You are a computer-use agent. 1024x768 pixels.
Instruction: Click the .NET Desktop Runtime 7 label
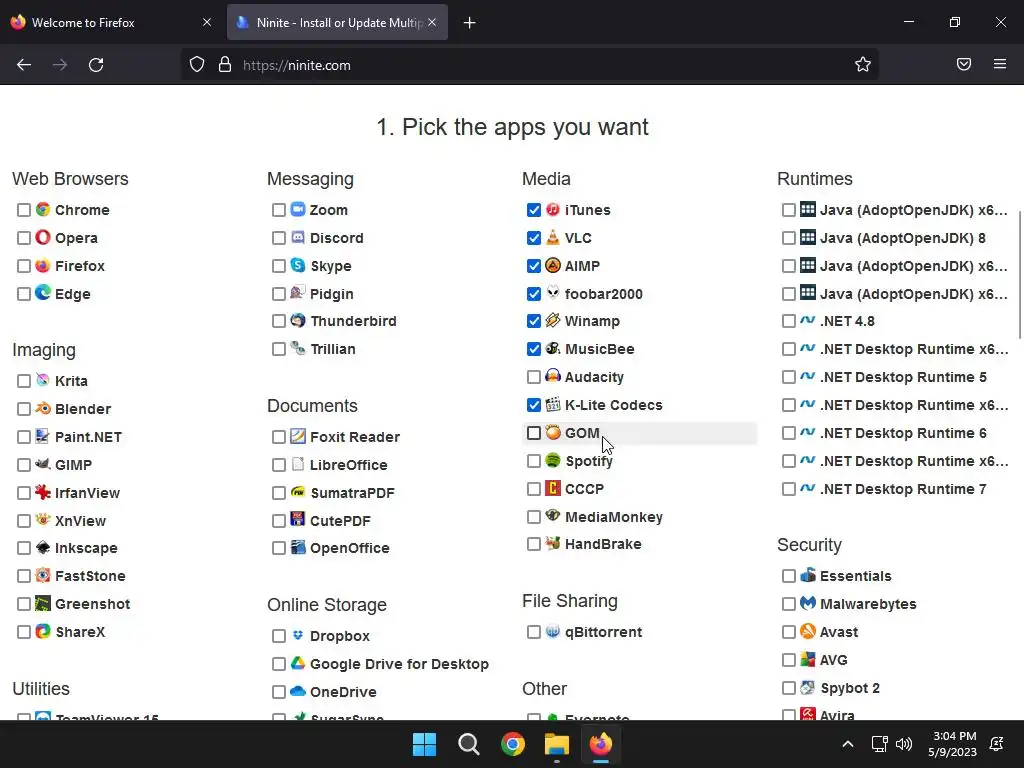pos(903,489)
